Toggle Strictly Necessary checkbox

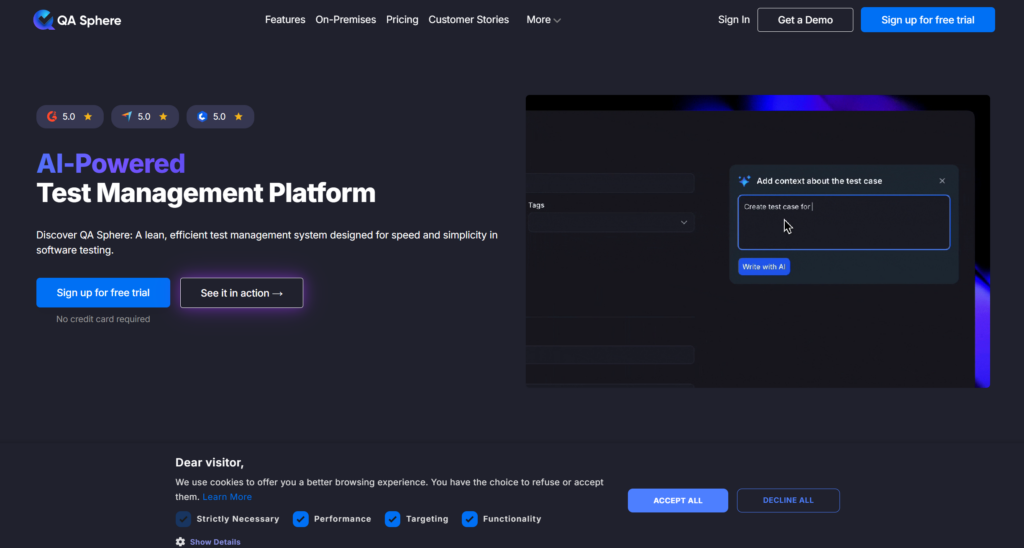click(184, 519)
